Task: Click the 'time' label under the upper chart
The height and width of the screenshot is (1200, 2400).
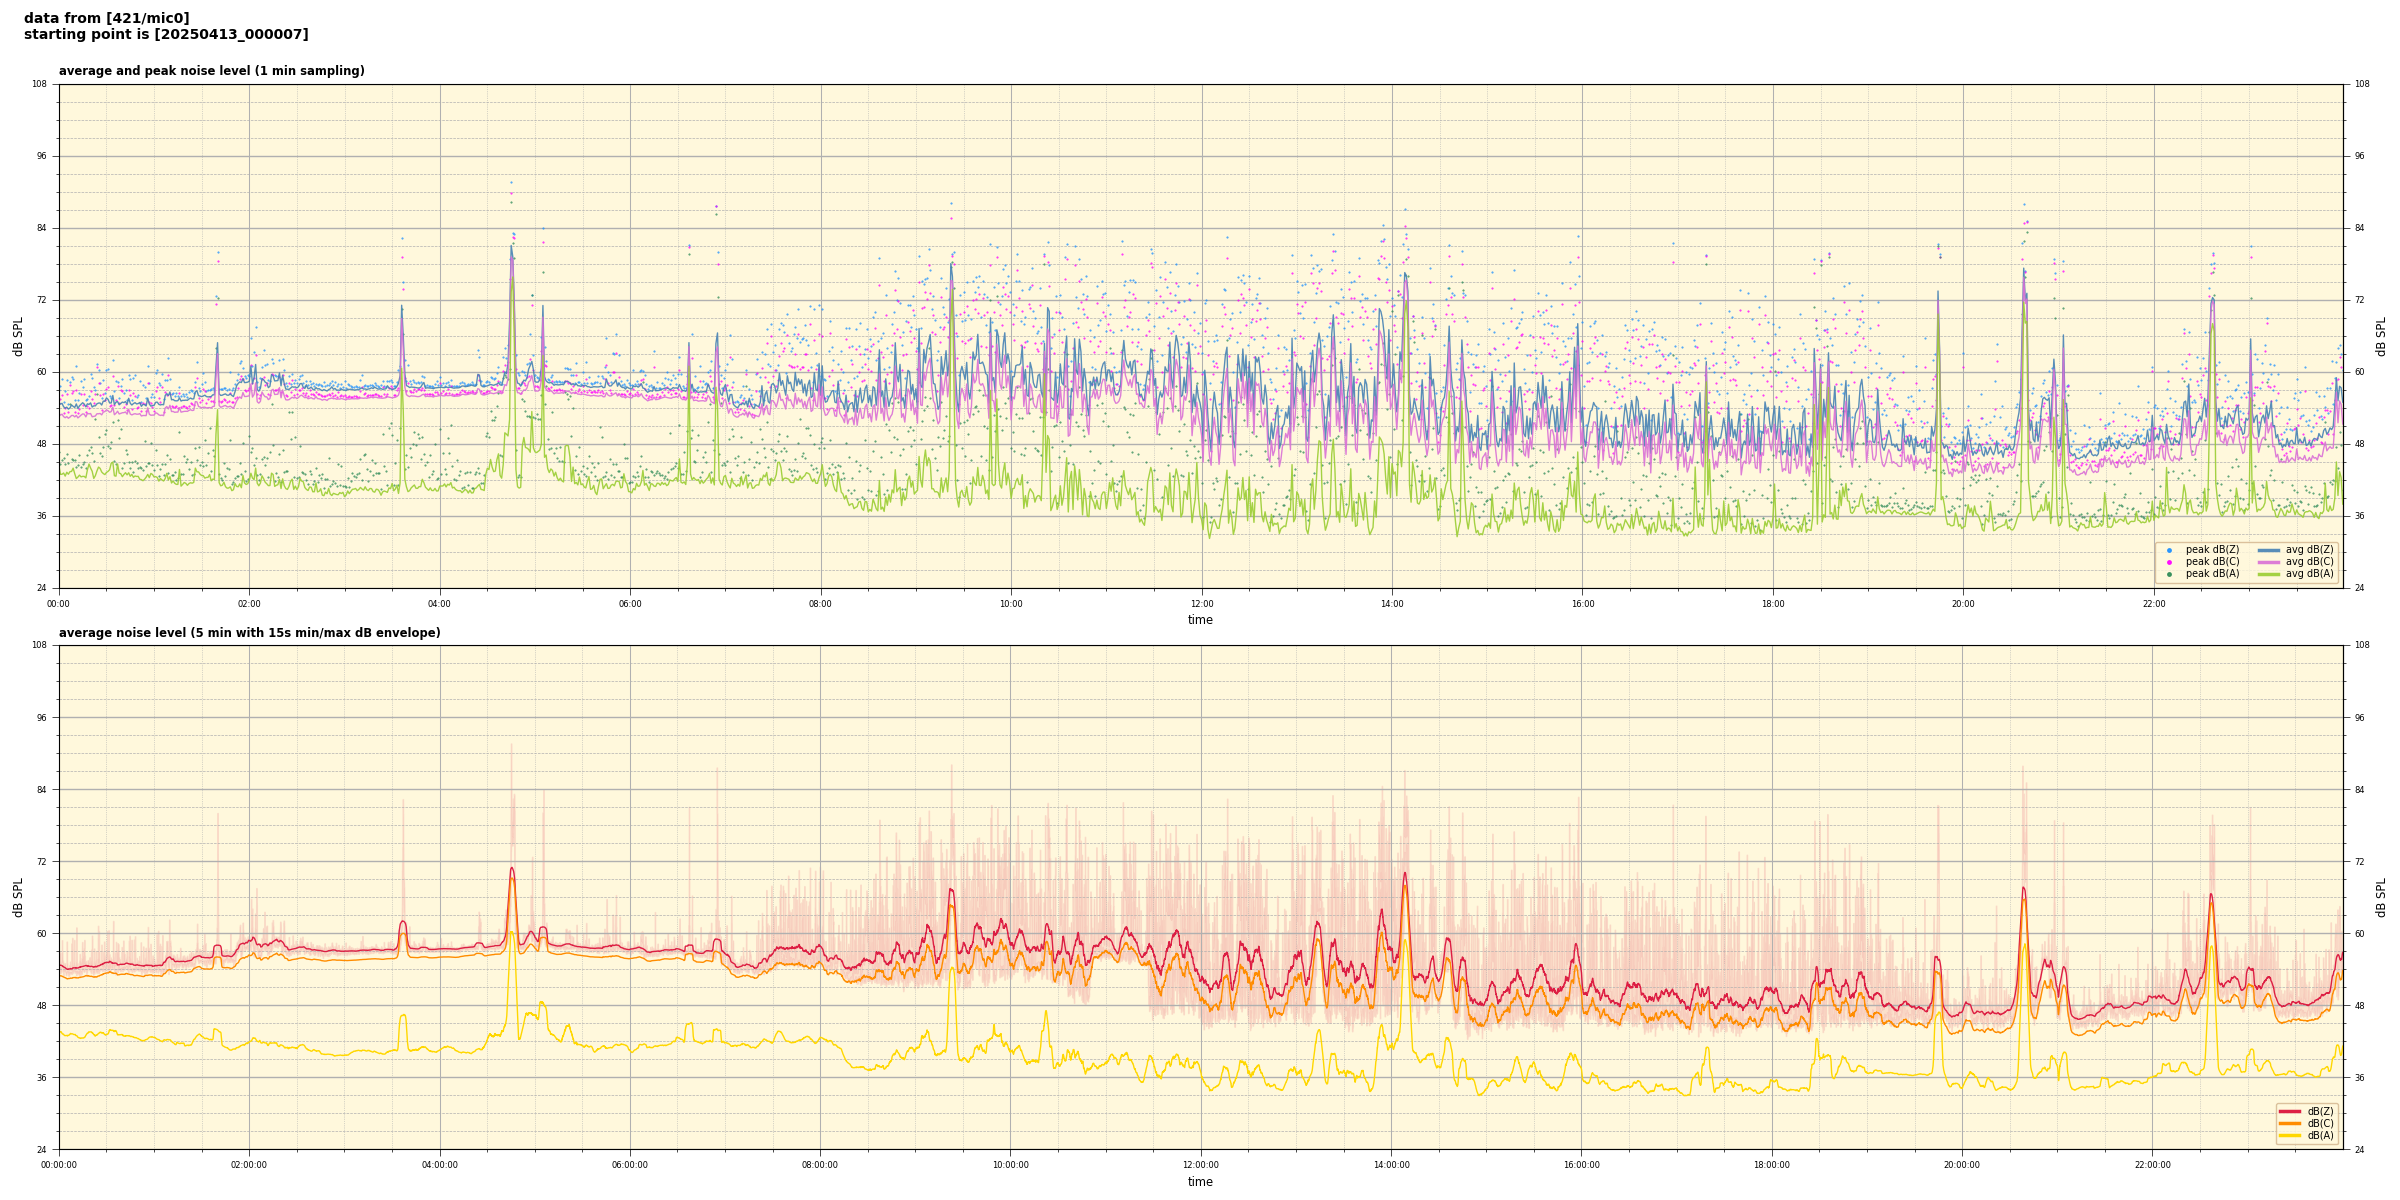Action: click(x=1200, y=620)
